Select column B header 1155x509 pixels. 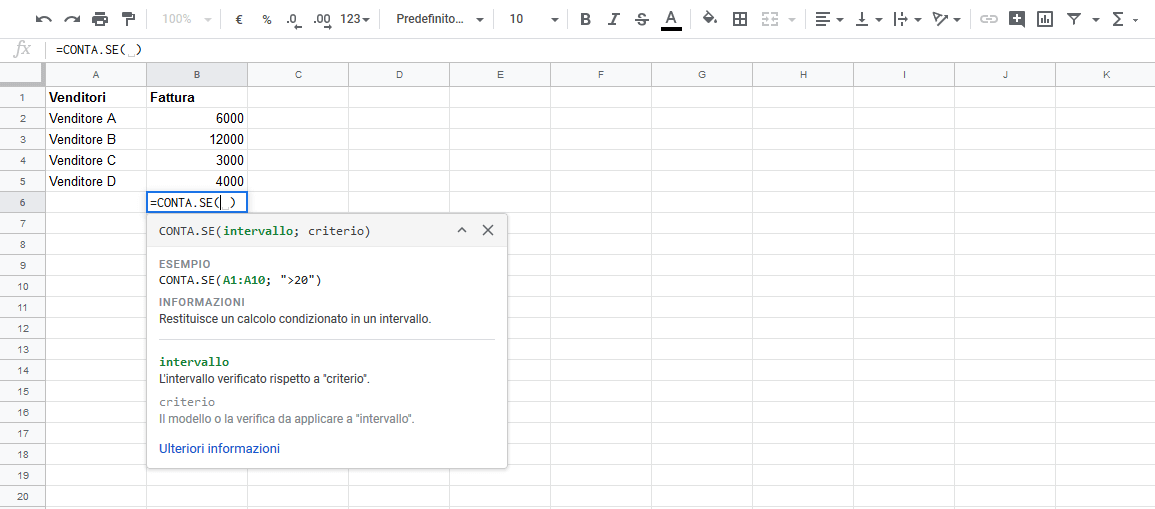(x=197, y=74)
